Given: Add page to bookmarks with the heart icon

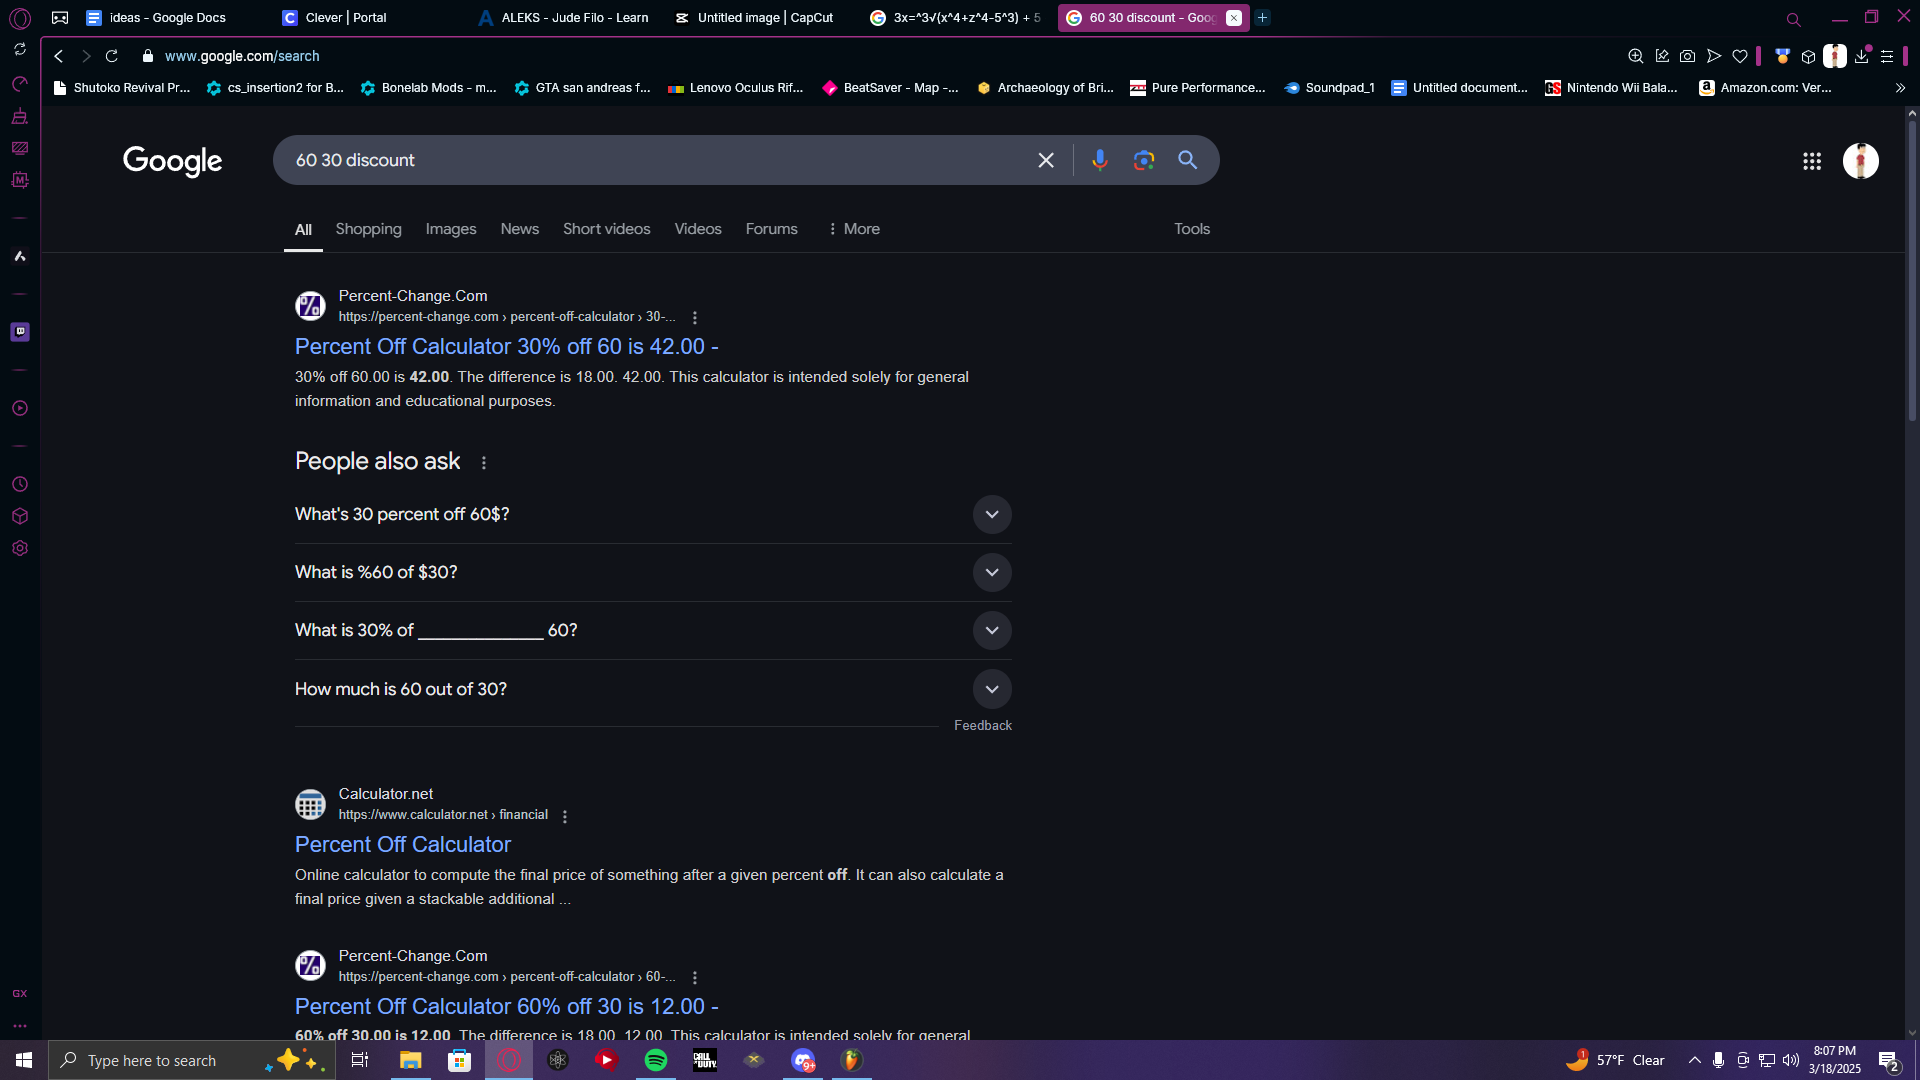Looking at the screenshot, I should click(1740, 56).
